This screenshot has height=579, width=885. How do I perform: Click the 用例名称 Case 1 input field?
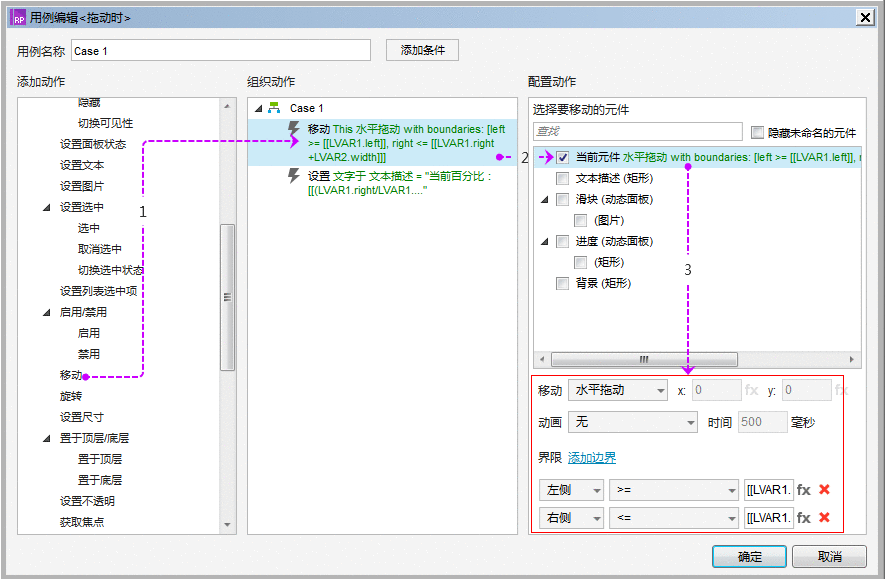click(221, 51)
